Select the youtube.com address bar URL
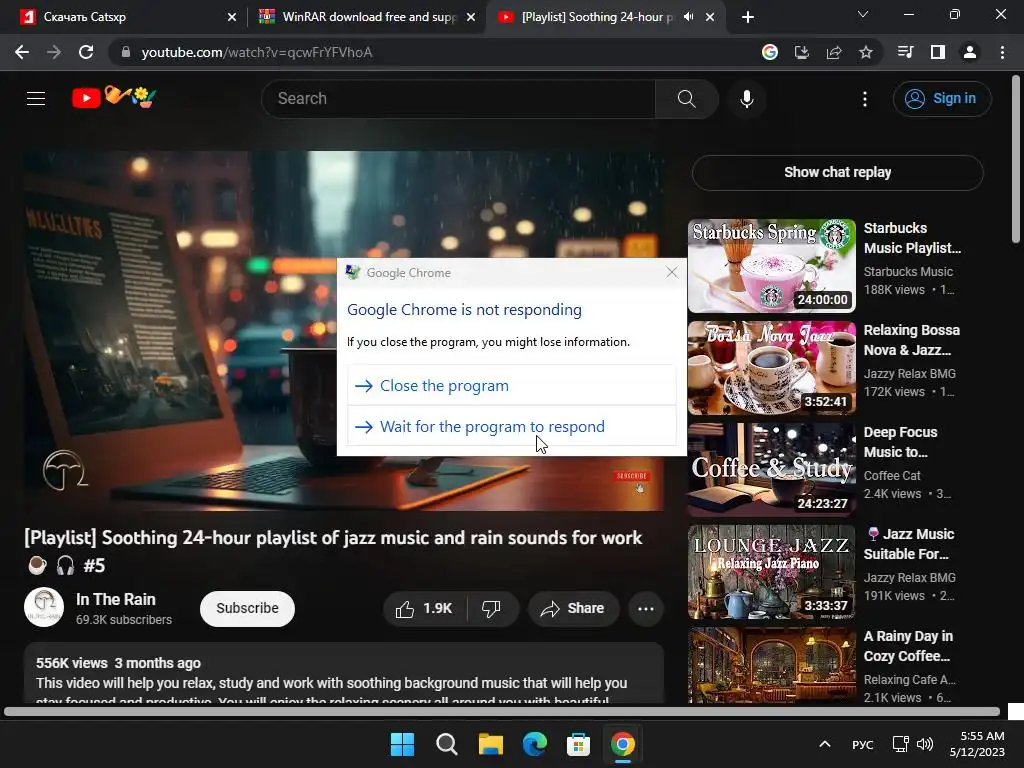Image resolution: width=1024 pixels, height=768 pixels. point(257,52)
